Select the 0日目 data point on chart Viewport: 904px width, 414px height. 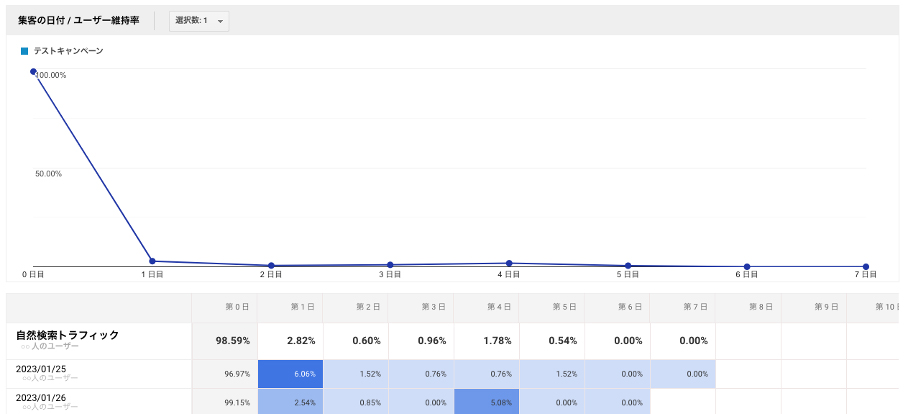coord(33,72)
